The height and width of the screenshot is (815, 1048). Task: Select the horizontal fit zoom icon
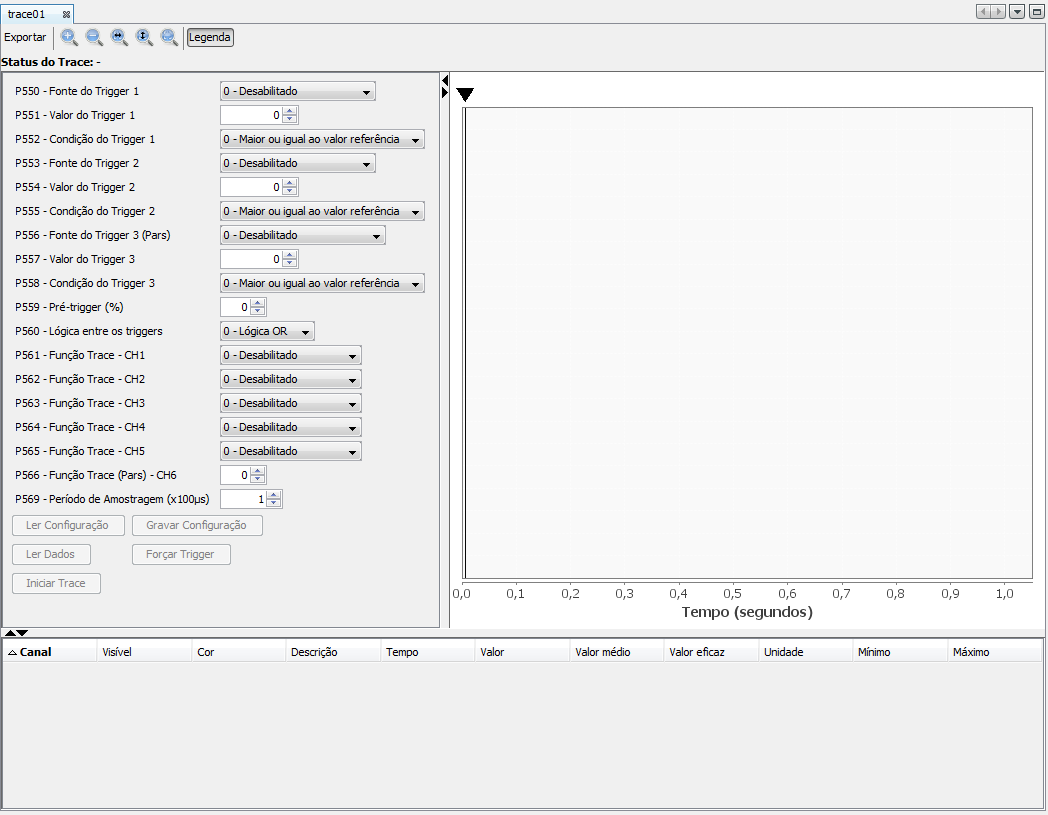pos(118,37)
